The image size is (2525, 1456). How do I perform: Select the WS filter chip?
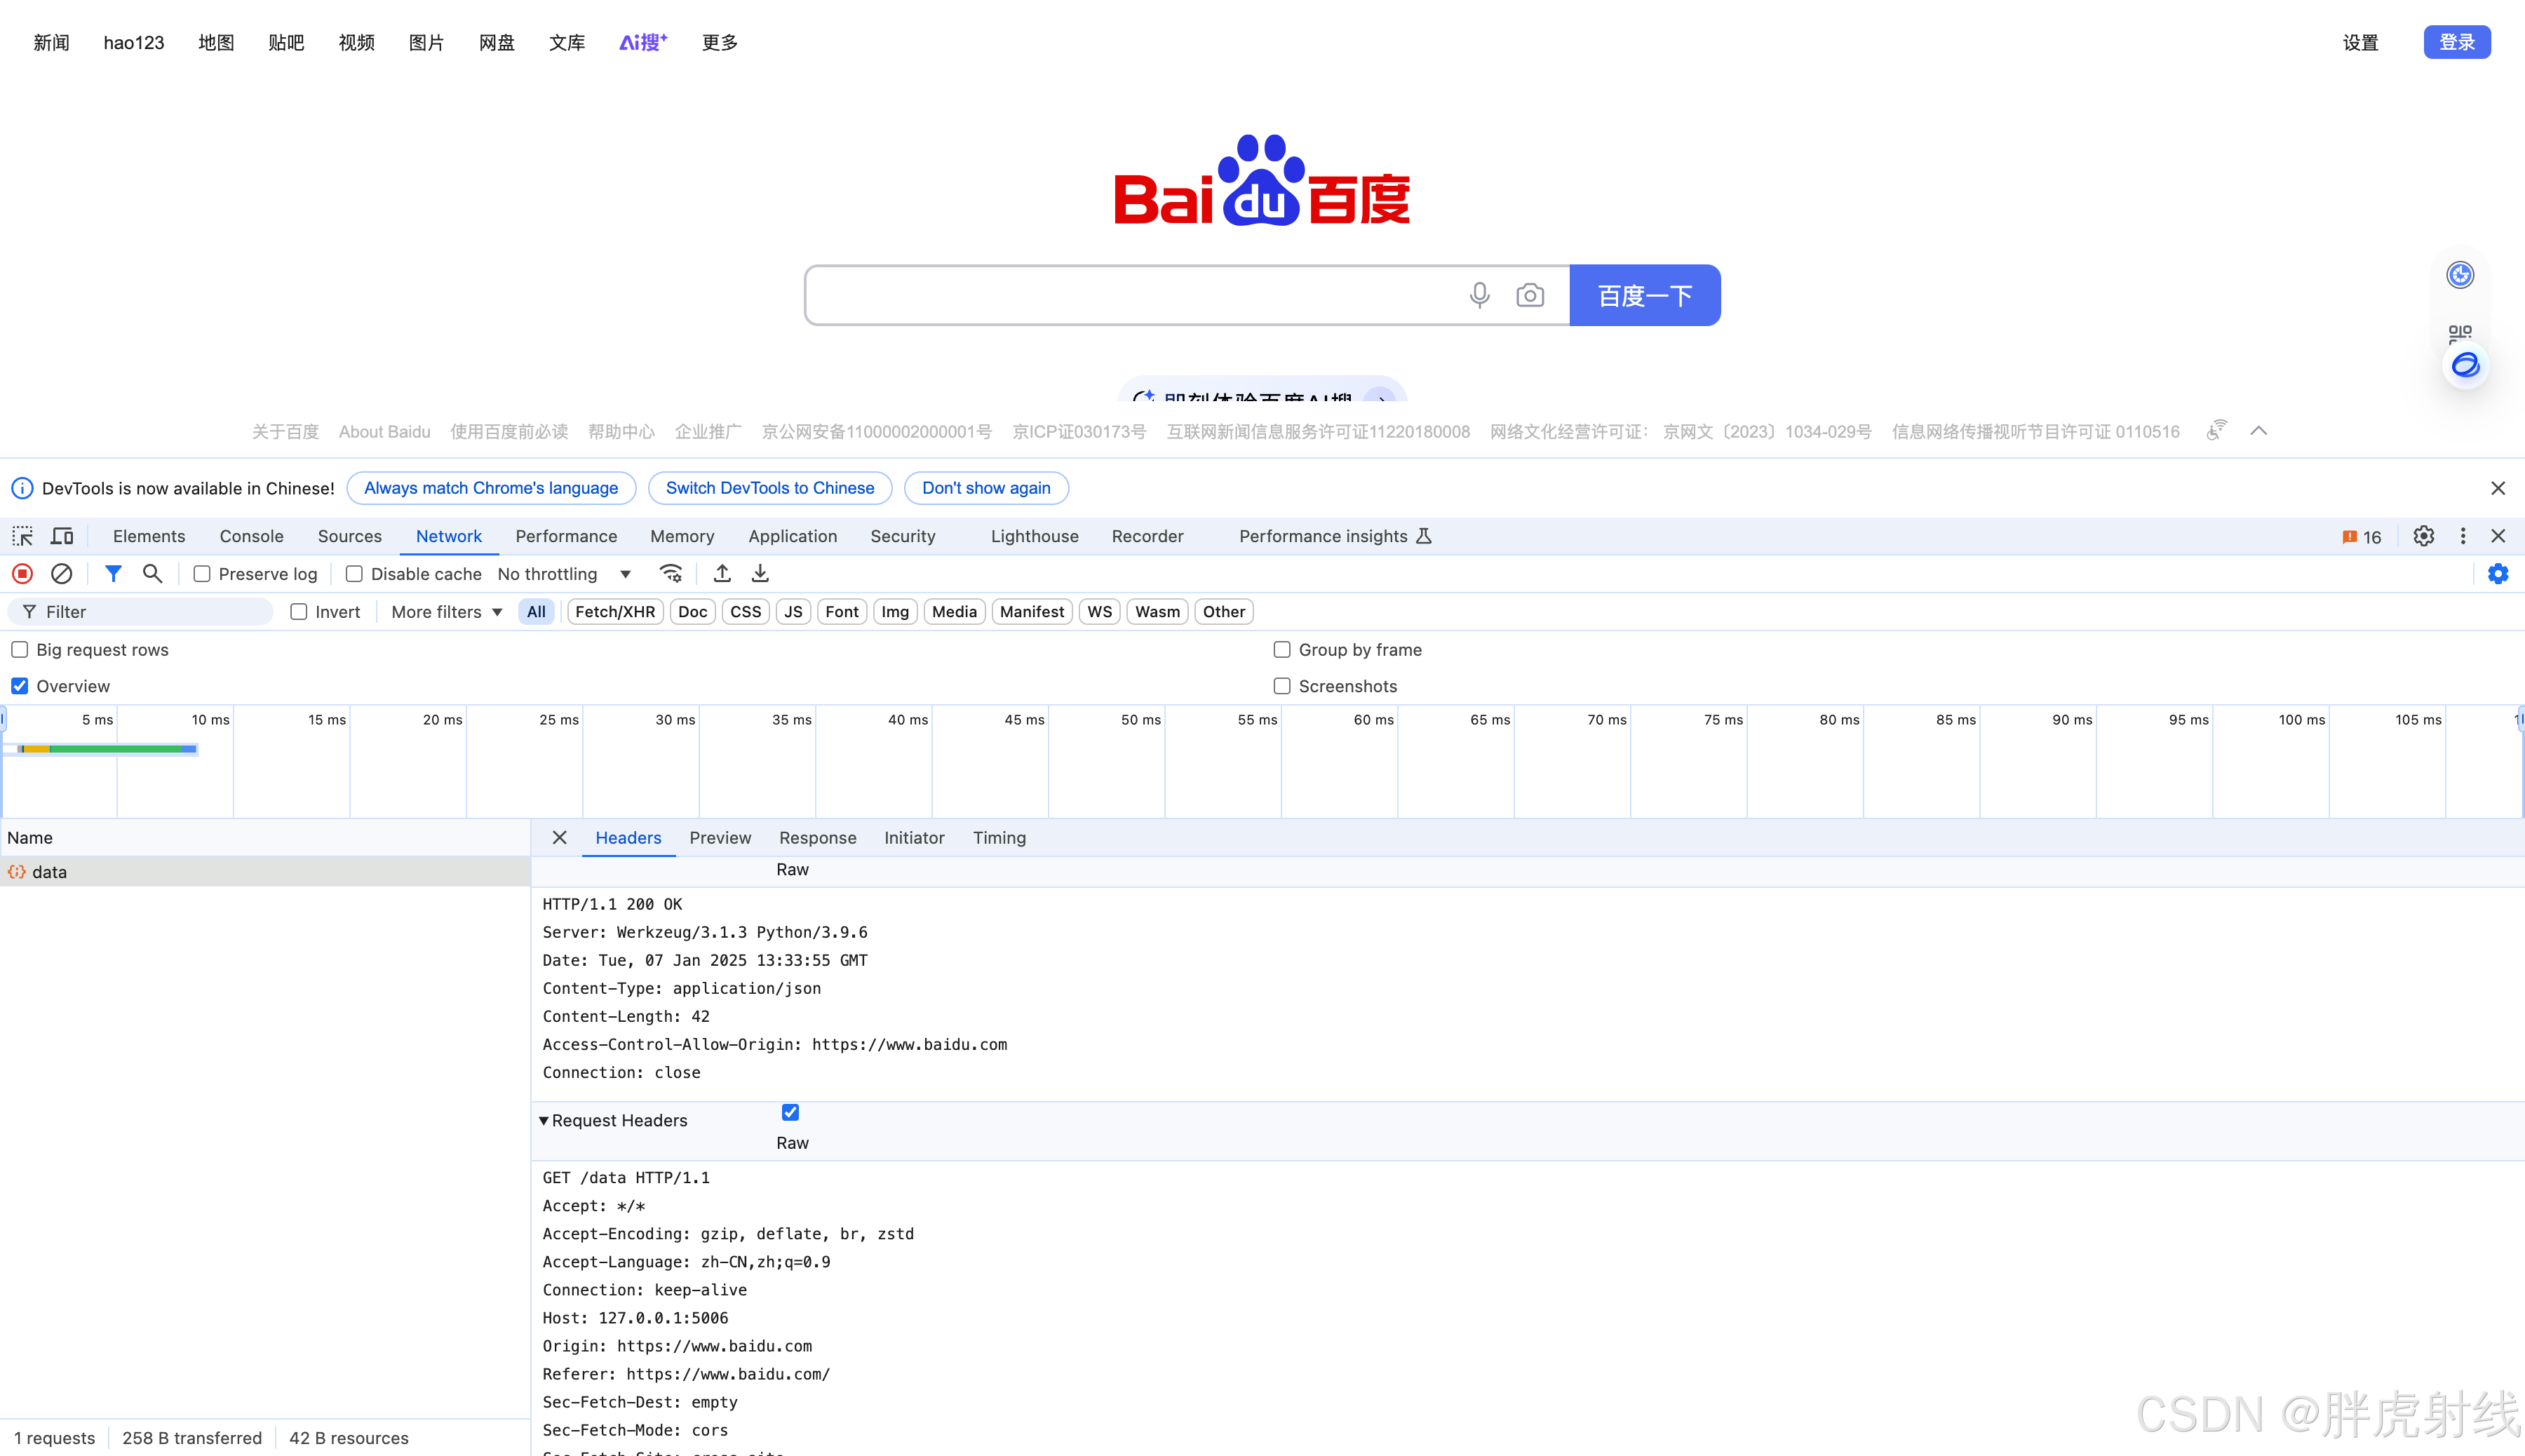click(x=1099, y=612)
